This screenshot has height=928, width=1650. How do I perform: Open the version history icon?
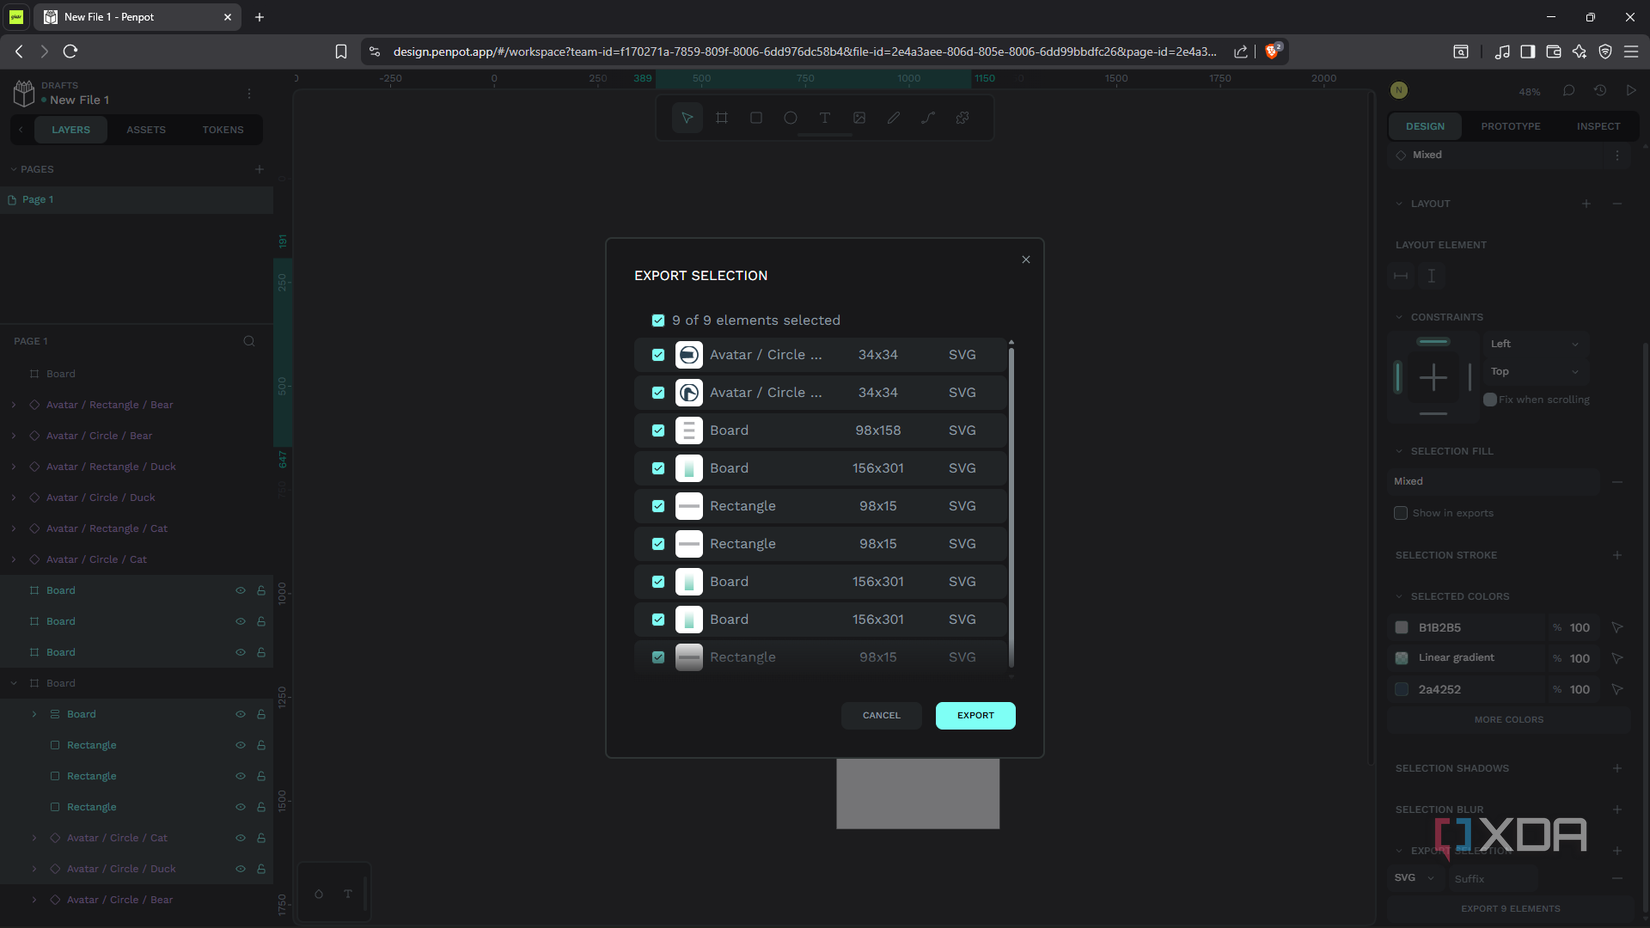(1600, 91)
